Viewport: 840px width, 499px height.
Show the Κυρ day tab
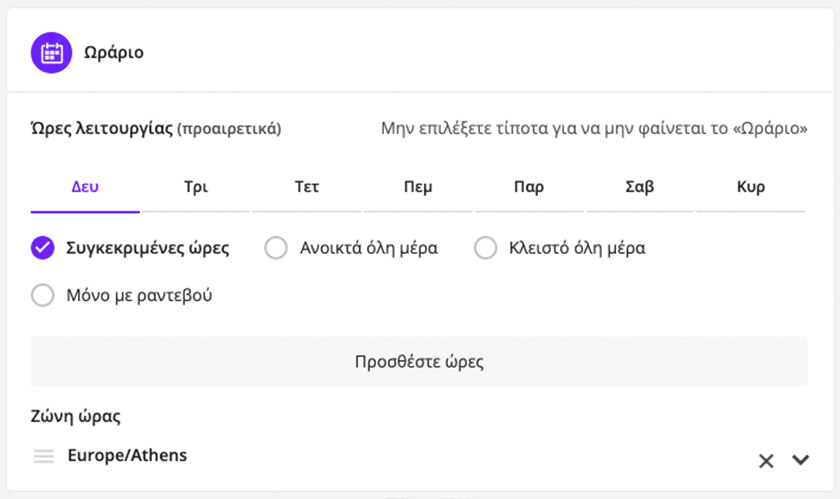coord(750,187)
